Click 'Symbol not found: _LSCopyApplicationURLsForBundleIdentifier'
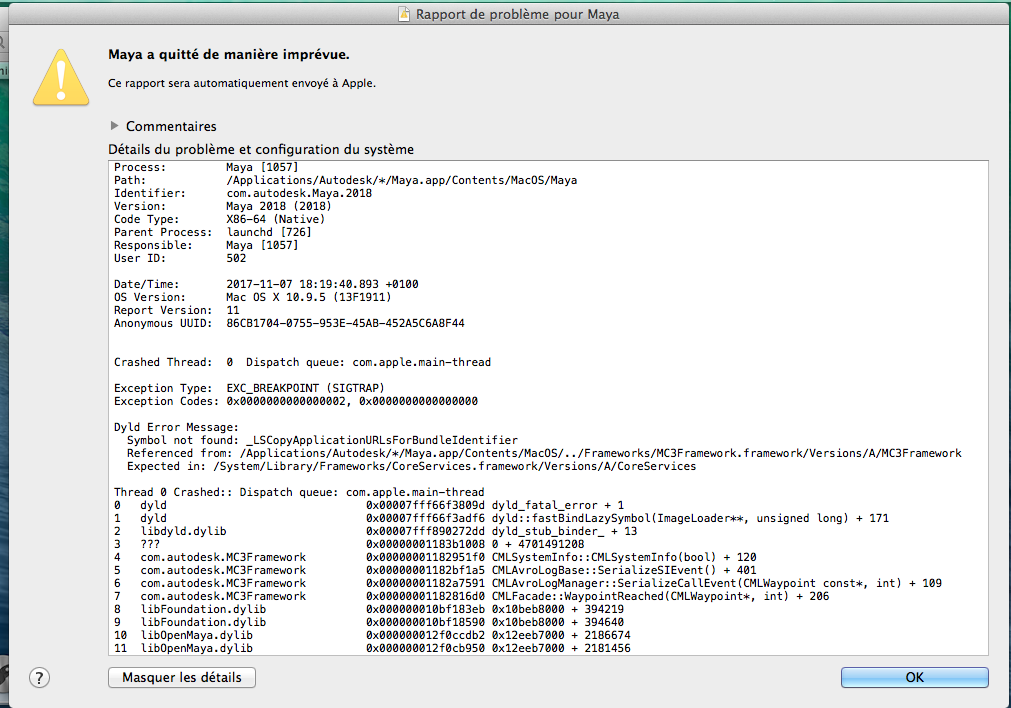This screenshot has height=708, width=1011. click(x=322, y=440)
